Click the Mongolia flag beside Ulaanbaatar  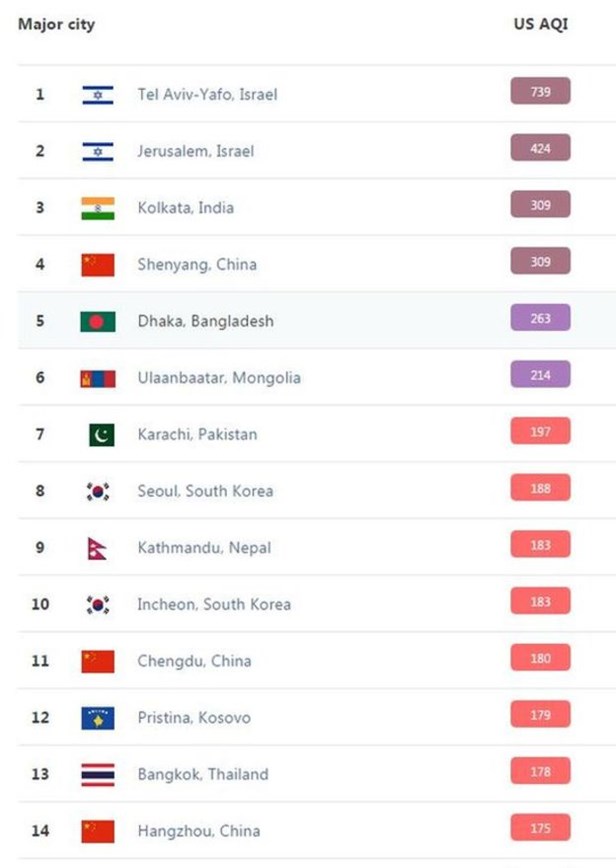click(x=98, y=378)
